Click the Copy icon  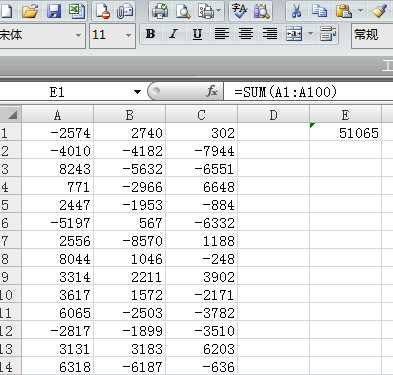pos(320,11)
